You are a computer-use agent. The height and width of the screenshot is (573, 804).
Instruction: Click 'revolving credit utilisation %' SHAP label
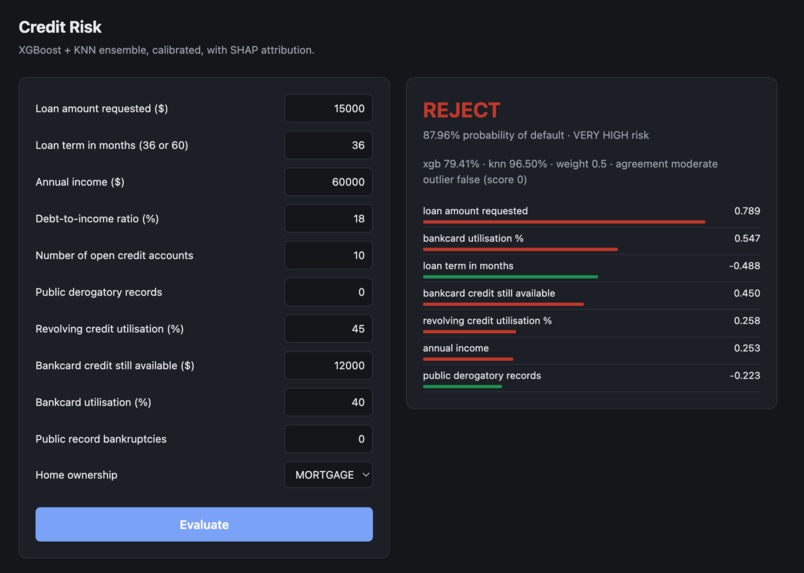(488, 321)
